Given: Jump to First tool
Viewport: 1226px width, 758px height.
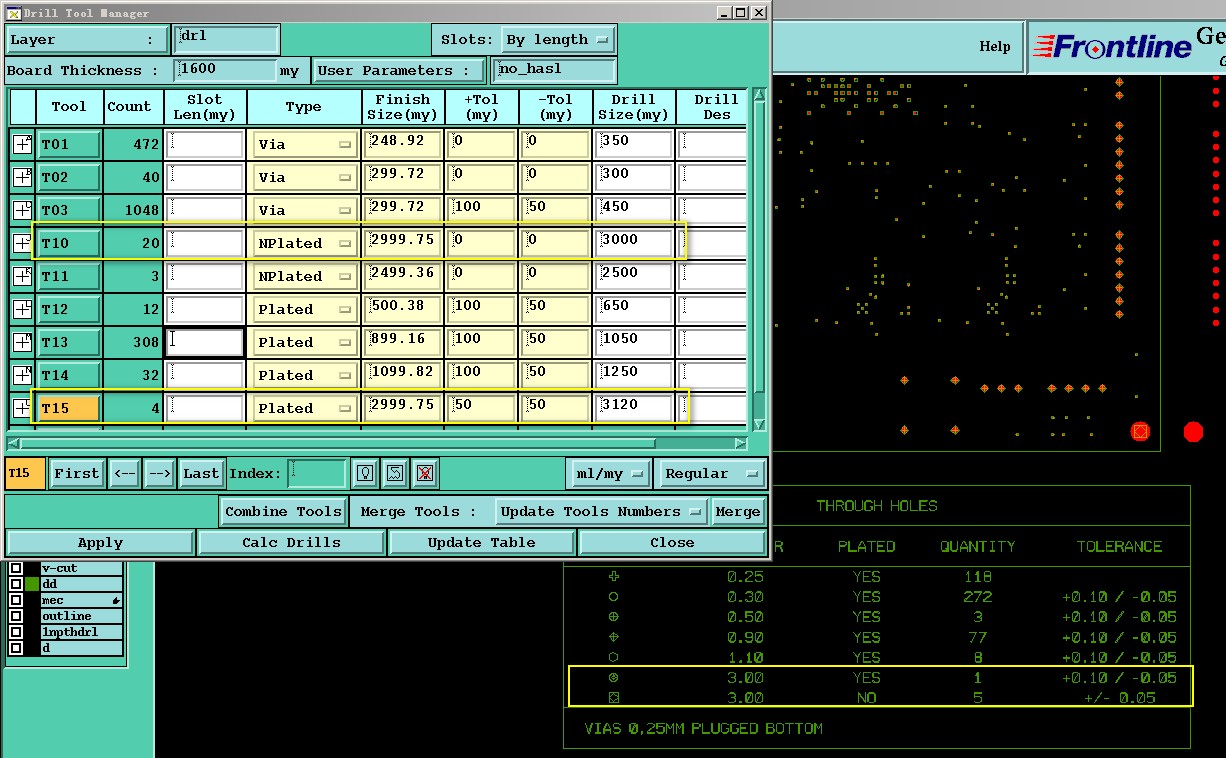Looking at the screenshot, I should (77, 473).
